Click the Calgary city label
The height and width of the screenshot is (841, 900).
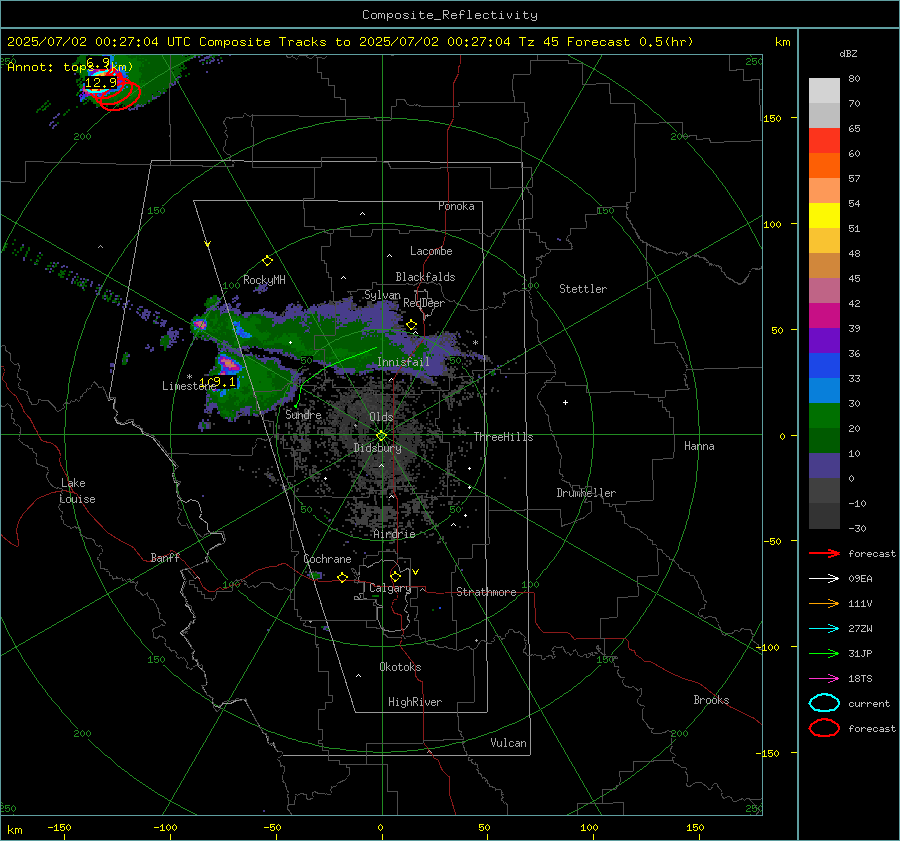coord(390,588)
